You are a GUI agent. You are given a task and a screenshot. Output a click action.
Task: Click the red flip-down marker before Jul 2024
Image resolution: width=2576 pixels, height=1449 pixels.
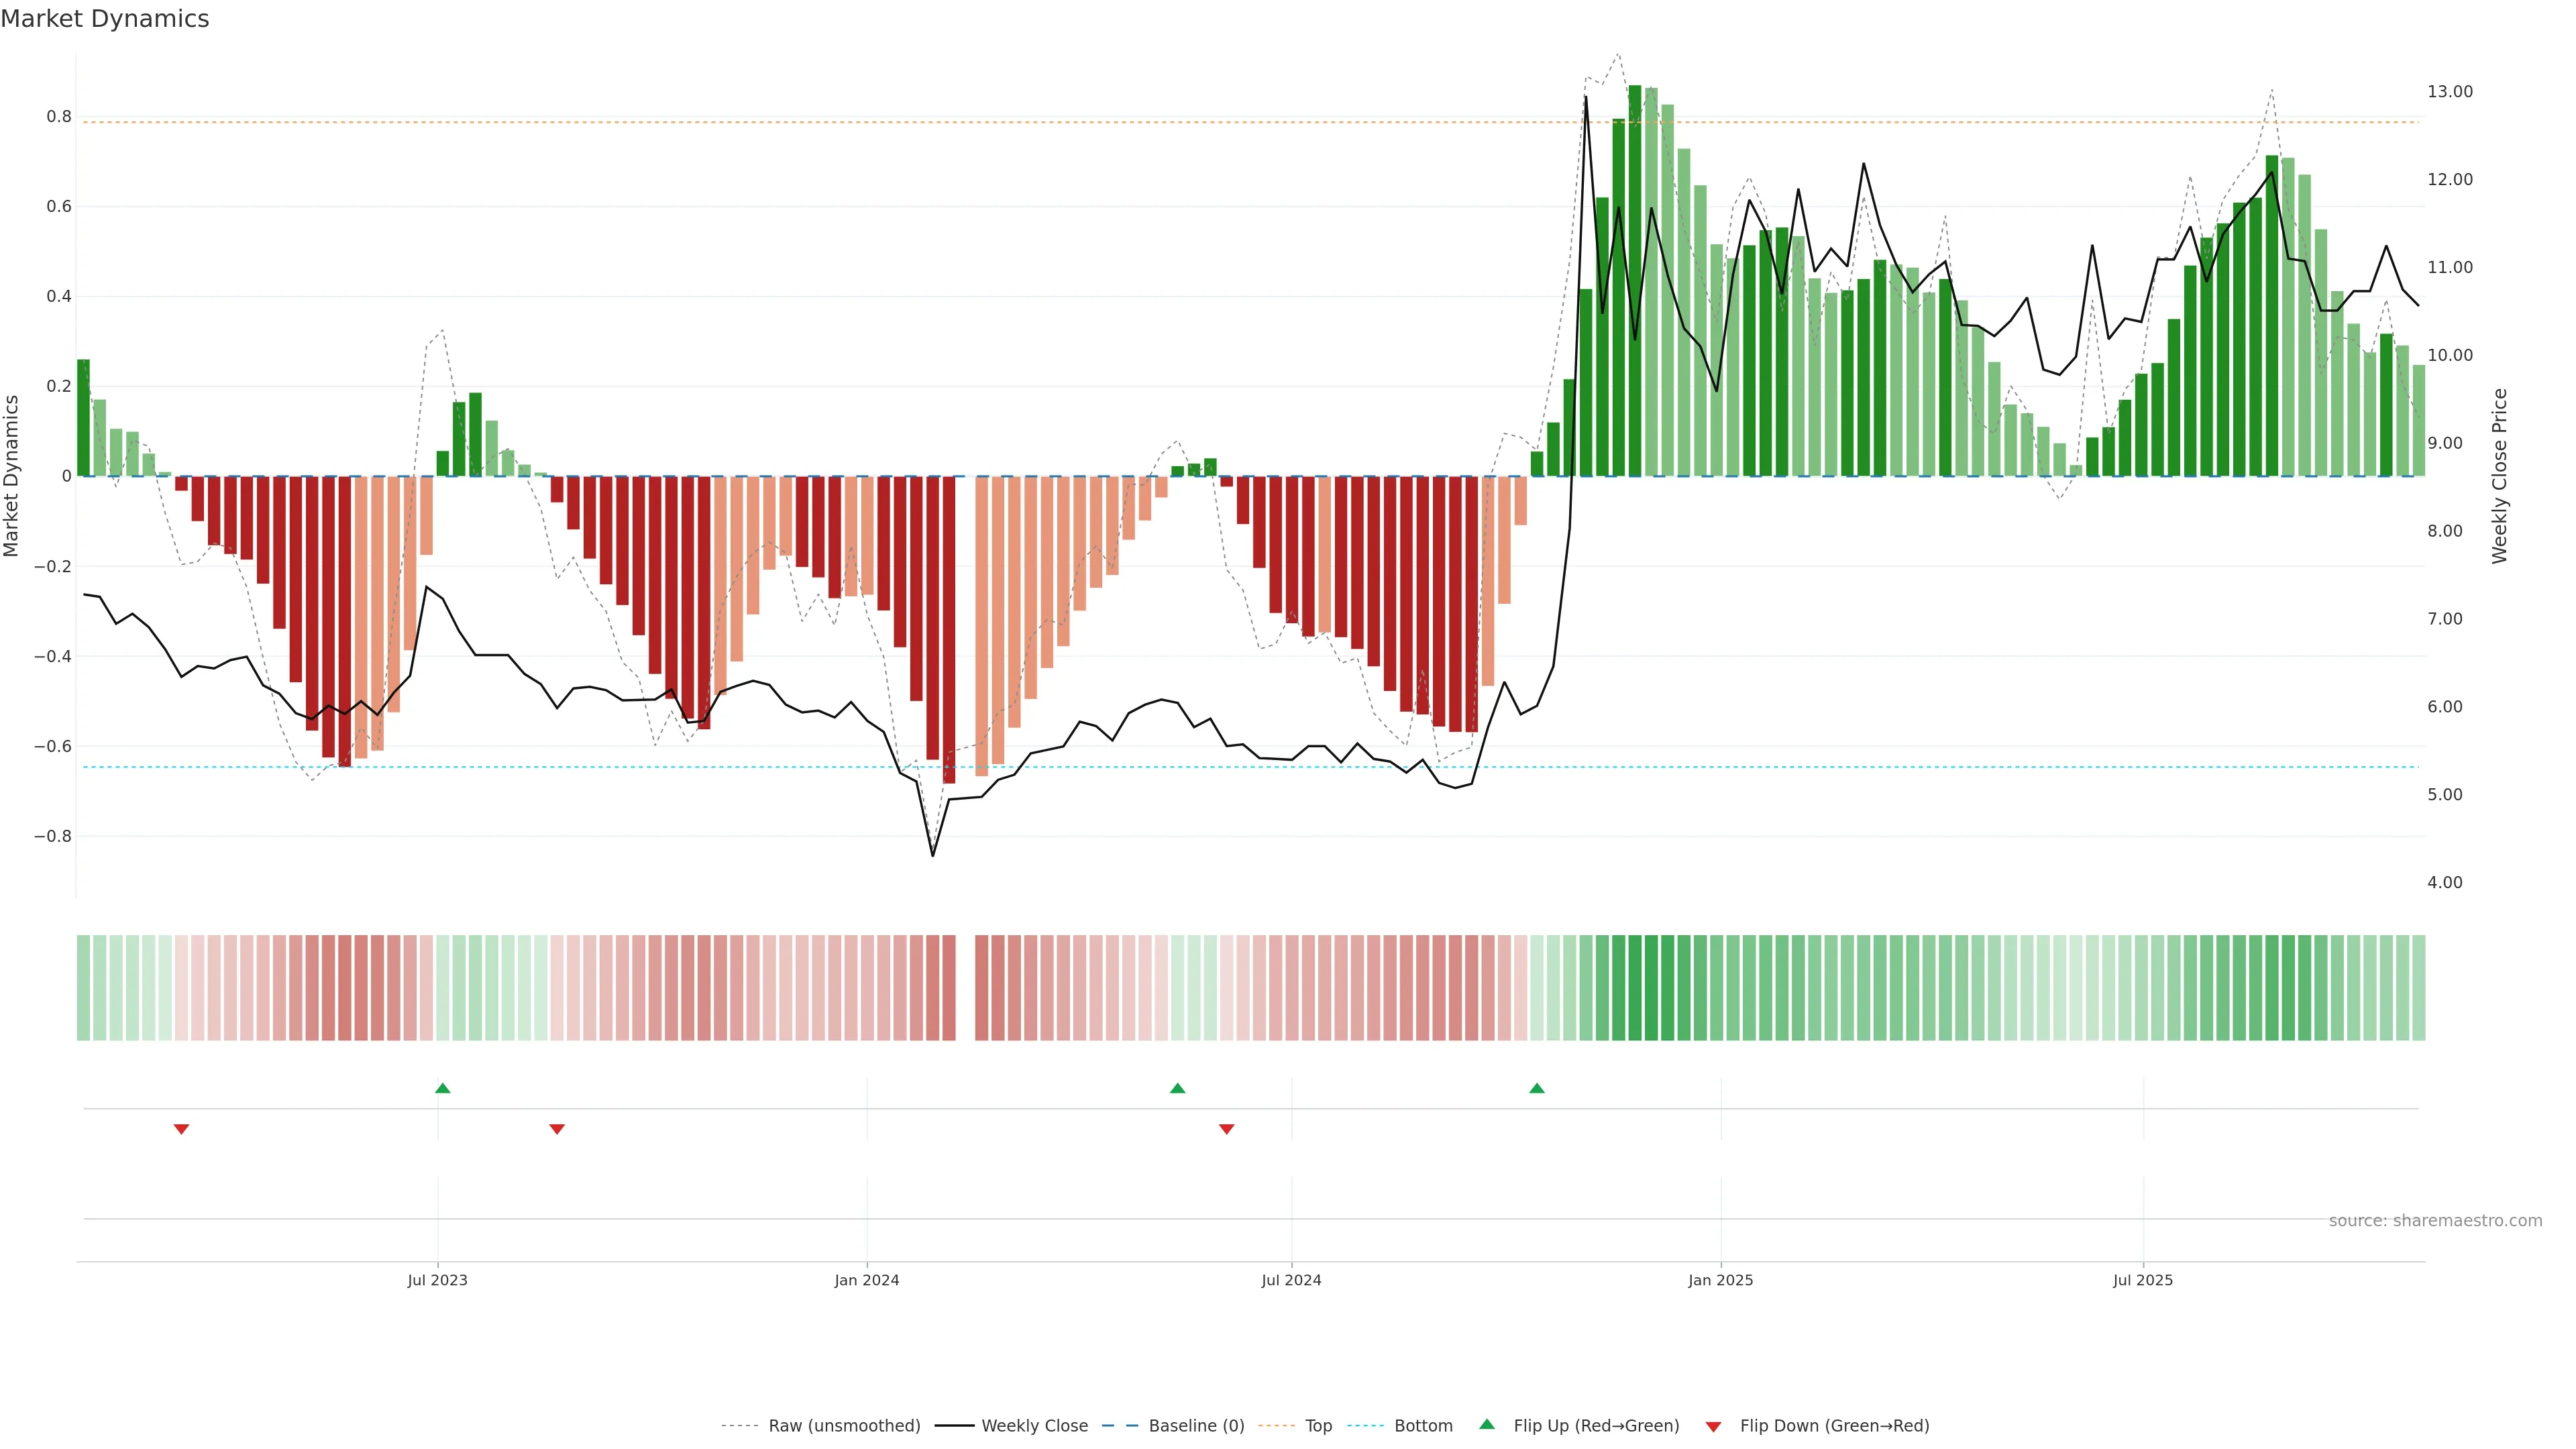point(1226,1129)
